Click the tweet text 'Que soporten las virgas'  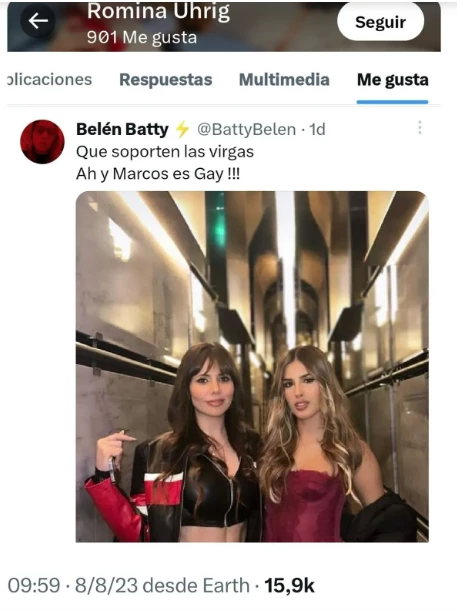pyautogui.click(x=165, y=152)
